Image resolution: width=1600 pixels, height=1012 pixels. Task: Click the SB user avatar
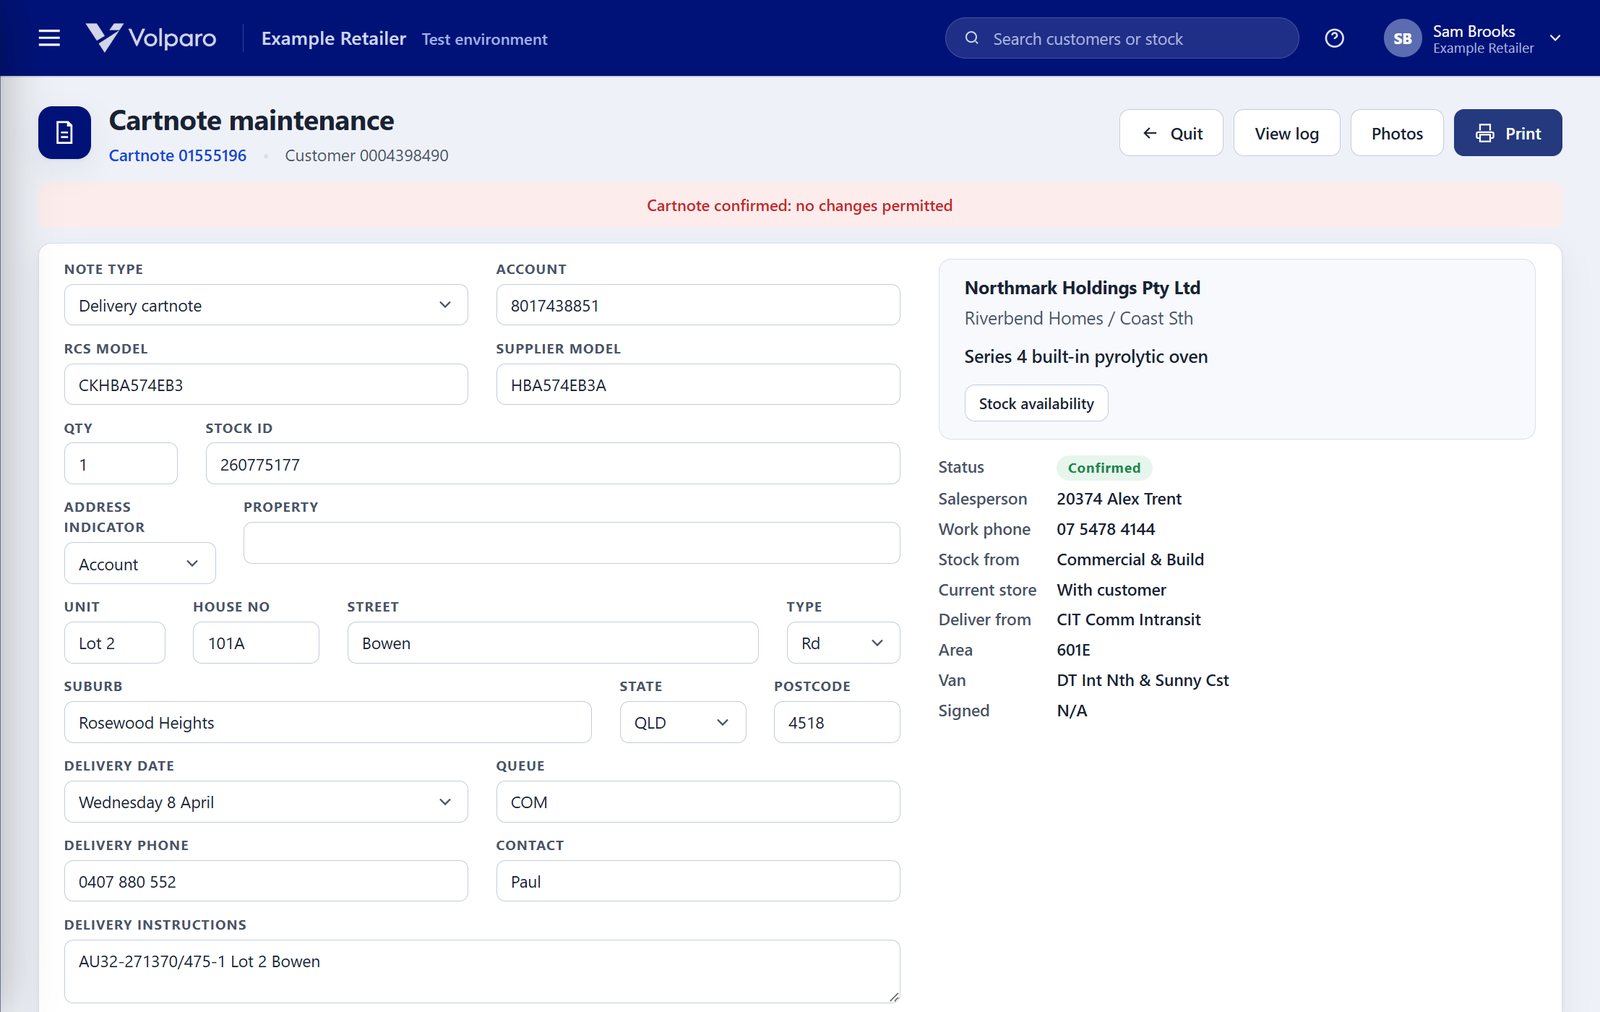pyautogui.click(x=1402, y=38)
